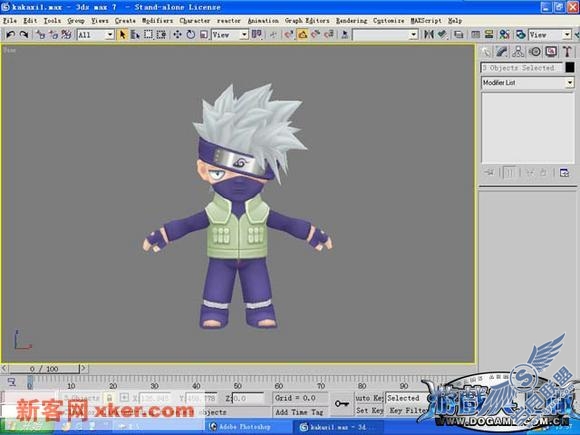The width and height of the screenshot is (580, 435).
Task: Switch to the Display command panel tab
Action: point(551,51)
